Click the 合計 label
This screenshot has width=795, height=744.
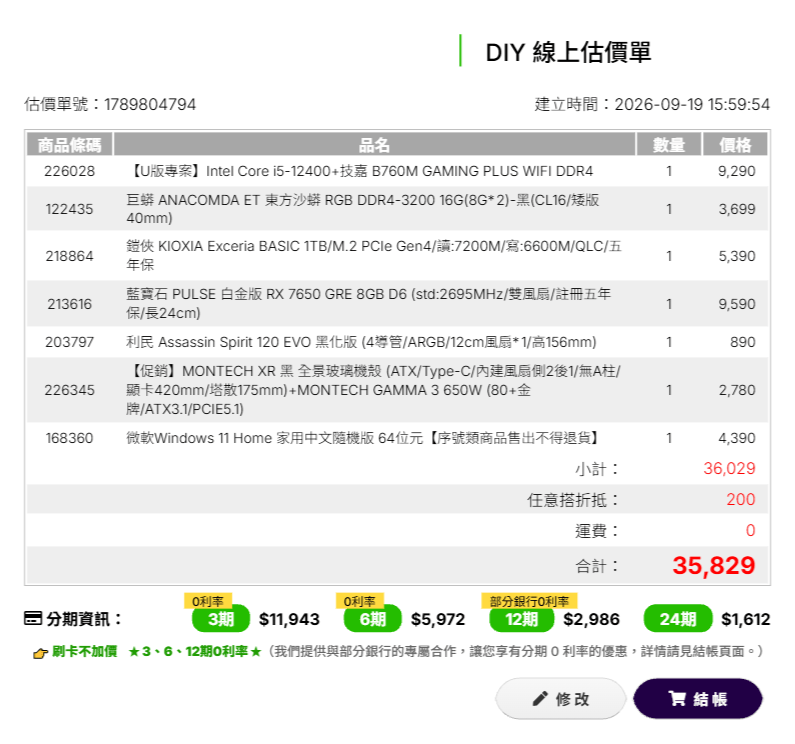[x=597, y=566]
